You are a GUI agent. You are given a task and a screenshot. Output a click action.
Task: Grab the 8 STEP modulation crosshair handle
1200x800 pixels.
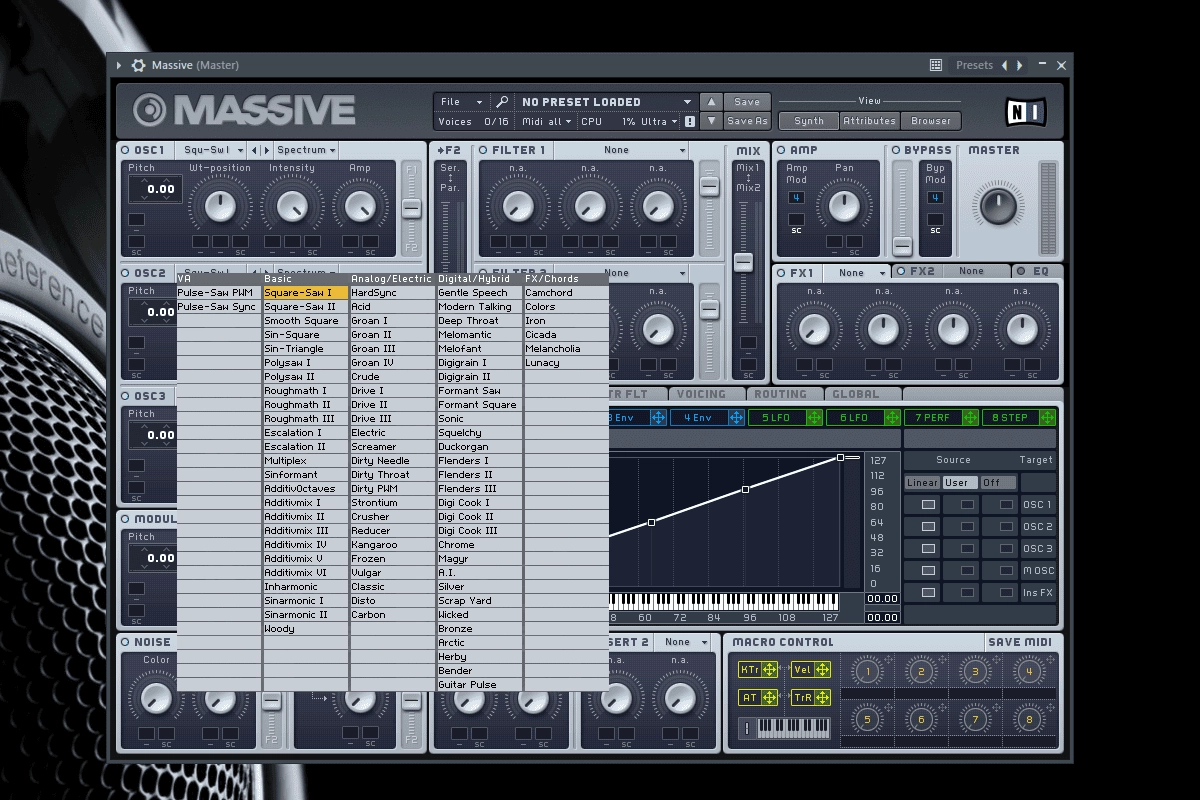[1048, 418]
